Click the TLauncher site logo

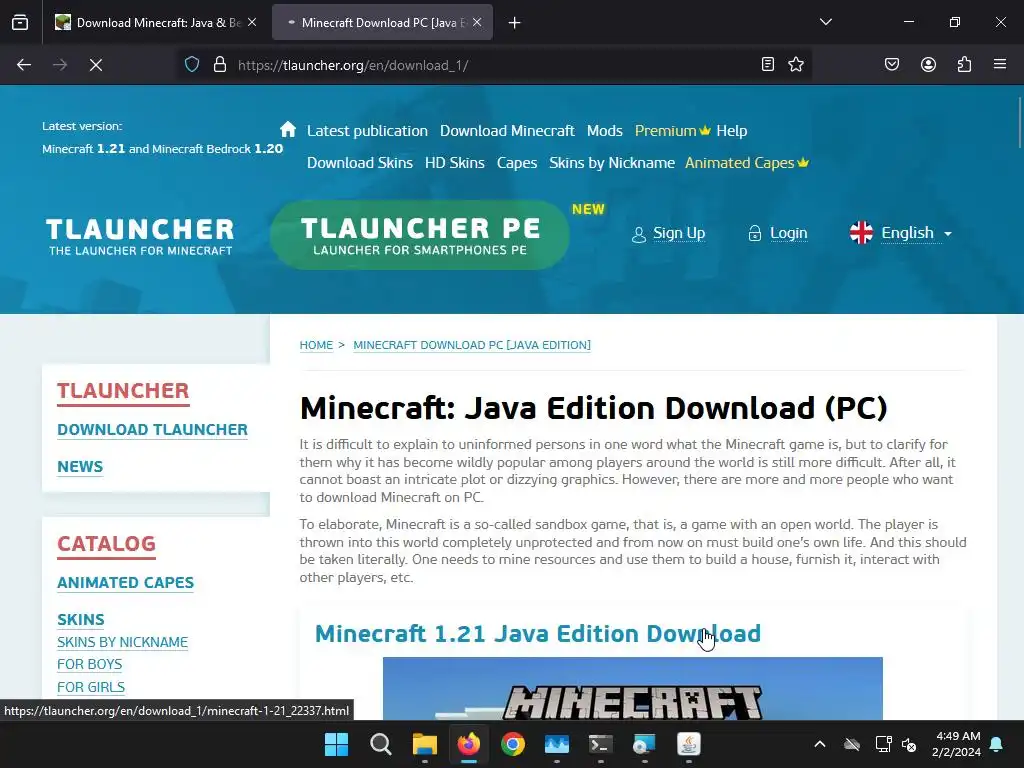point(140,236)
